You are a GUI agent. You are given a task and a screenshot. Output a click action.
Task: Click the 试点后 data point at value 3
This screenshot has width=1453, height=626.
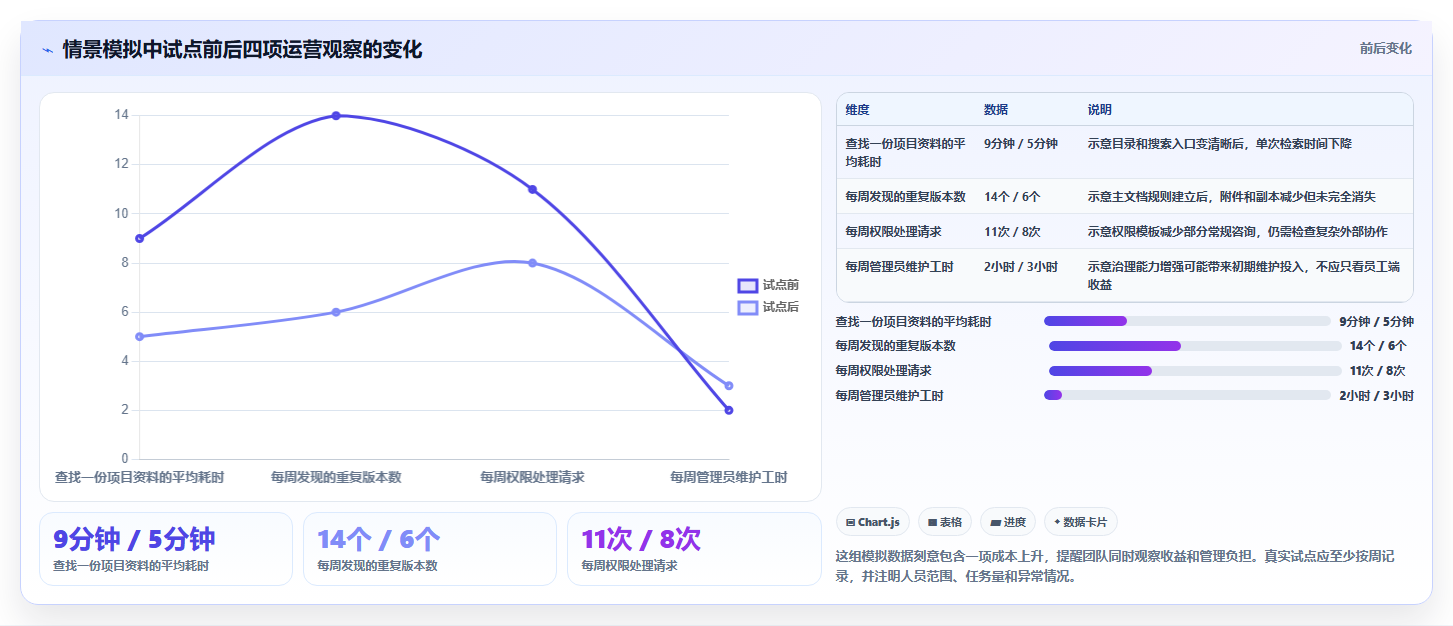click(x=729, y=385)
